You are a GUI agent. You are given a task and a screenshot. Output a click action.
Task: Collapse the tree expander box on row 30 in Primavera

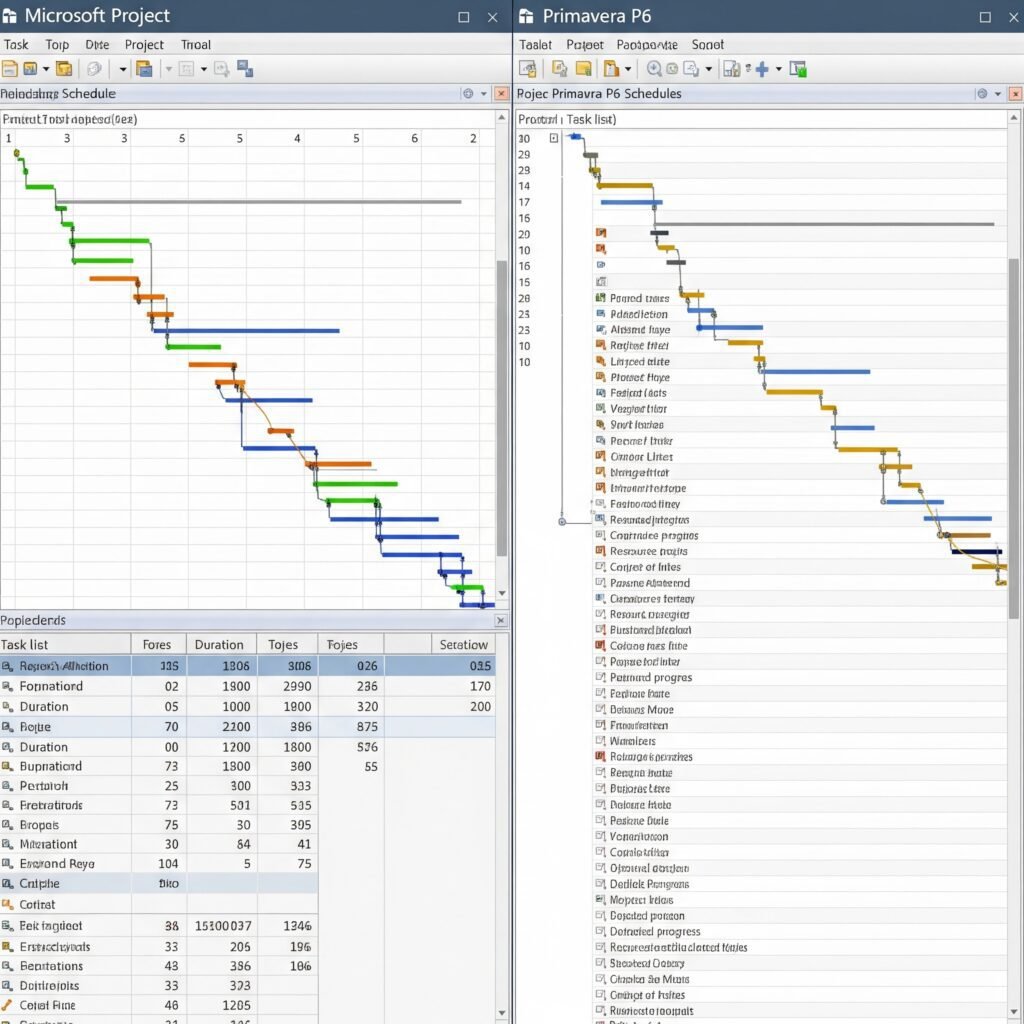click(x=554, y=138)
